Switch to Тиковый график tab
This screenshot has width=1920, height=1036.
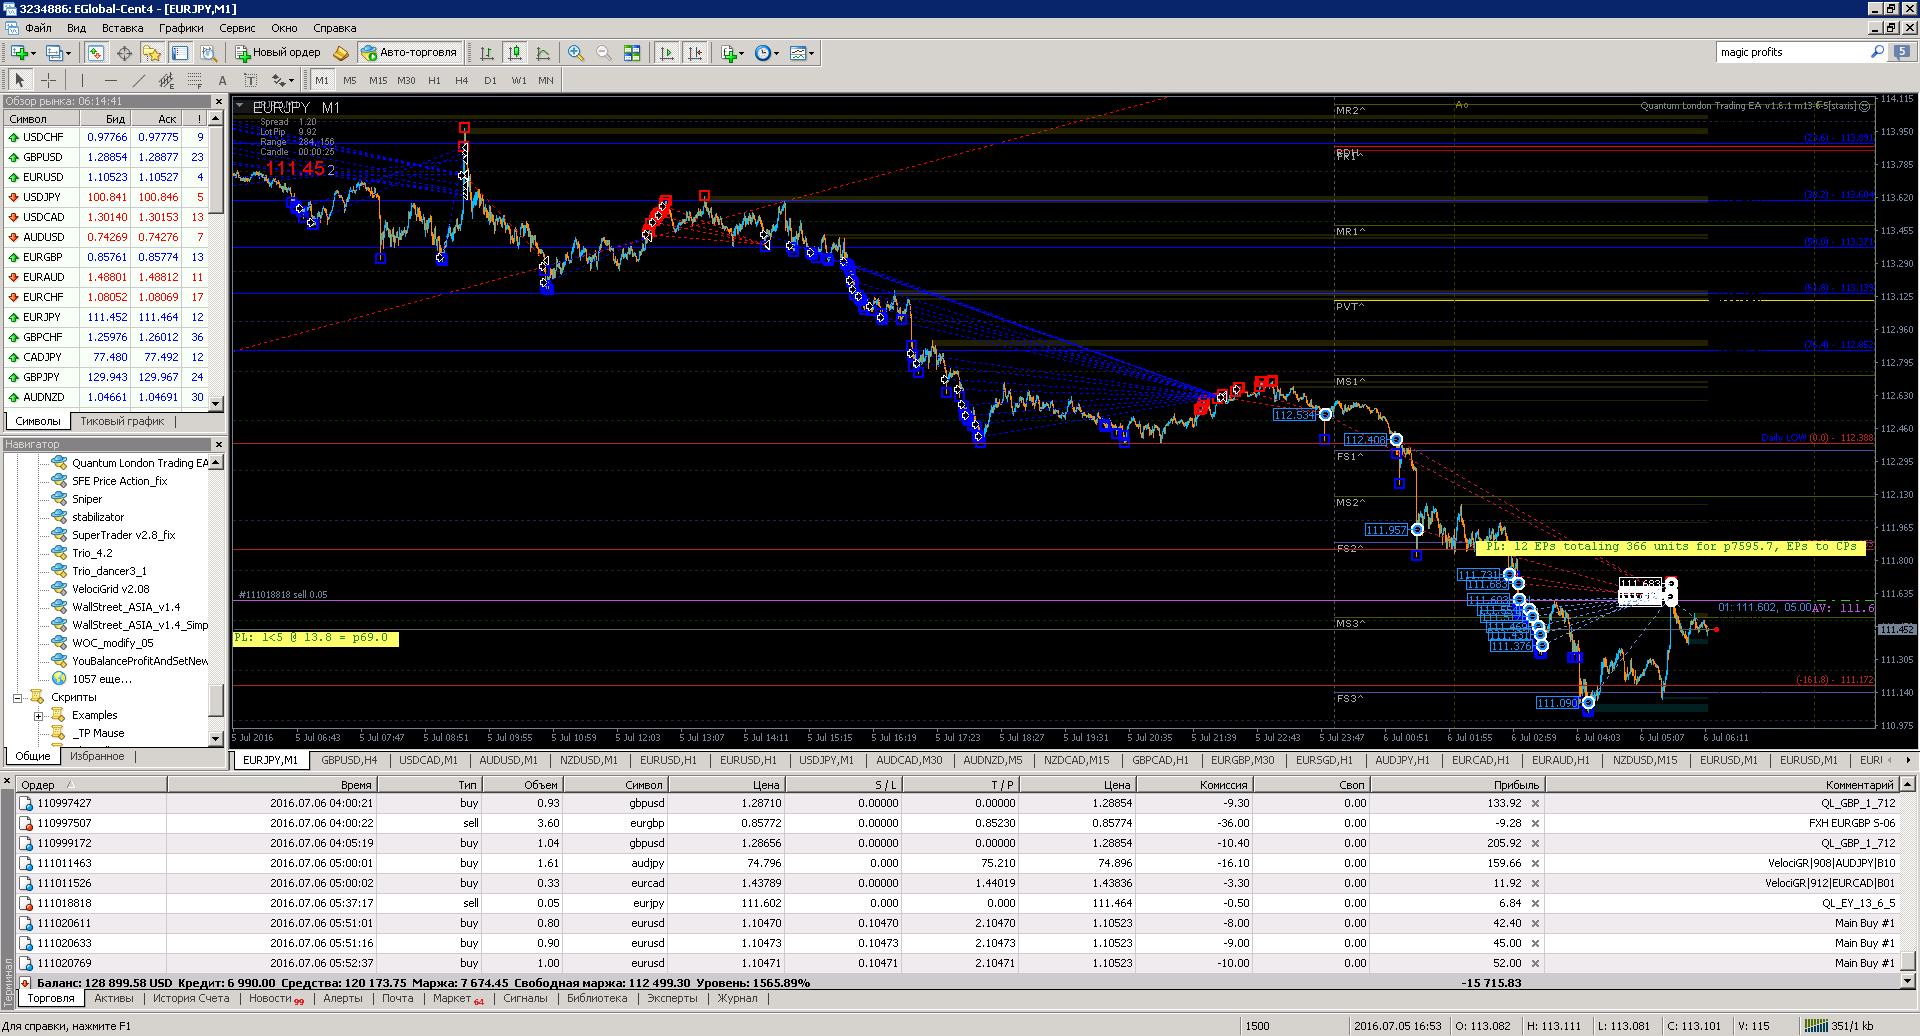(x=122, y=421)
